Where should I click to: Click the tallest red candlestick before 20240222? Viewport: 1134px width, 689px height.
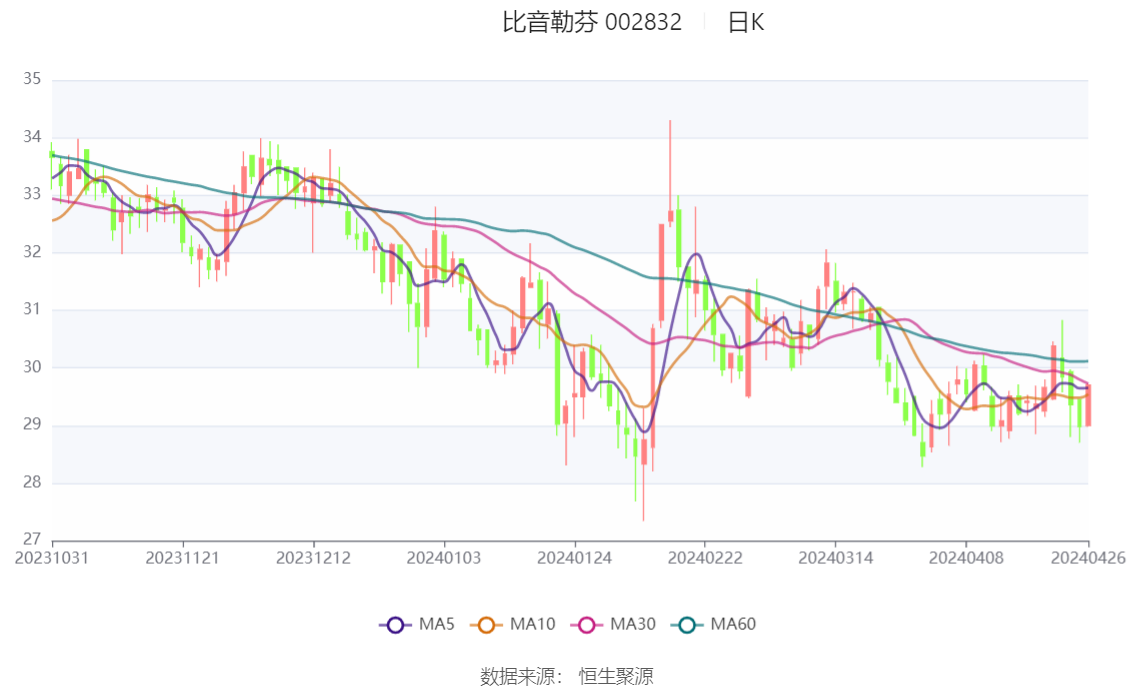click(x=662, y=272)
